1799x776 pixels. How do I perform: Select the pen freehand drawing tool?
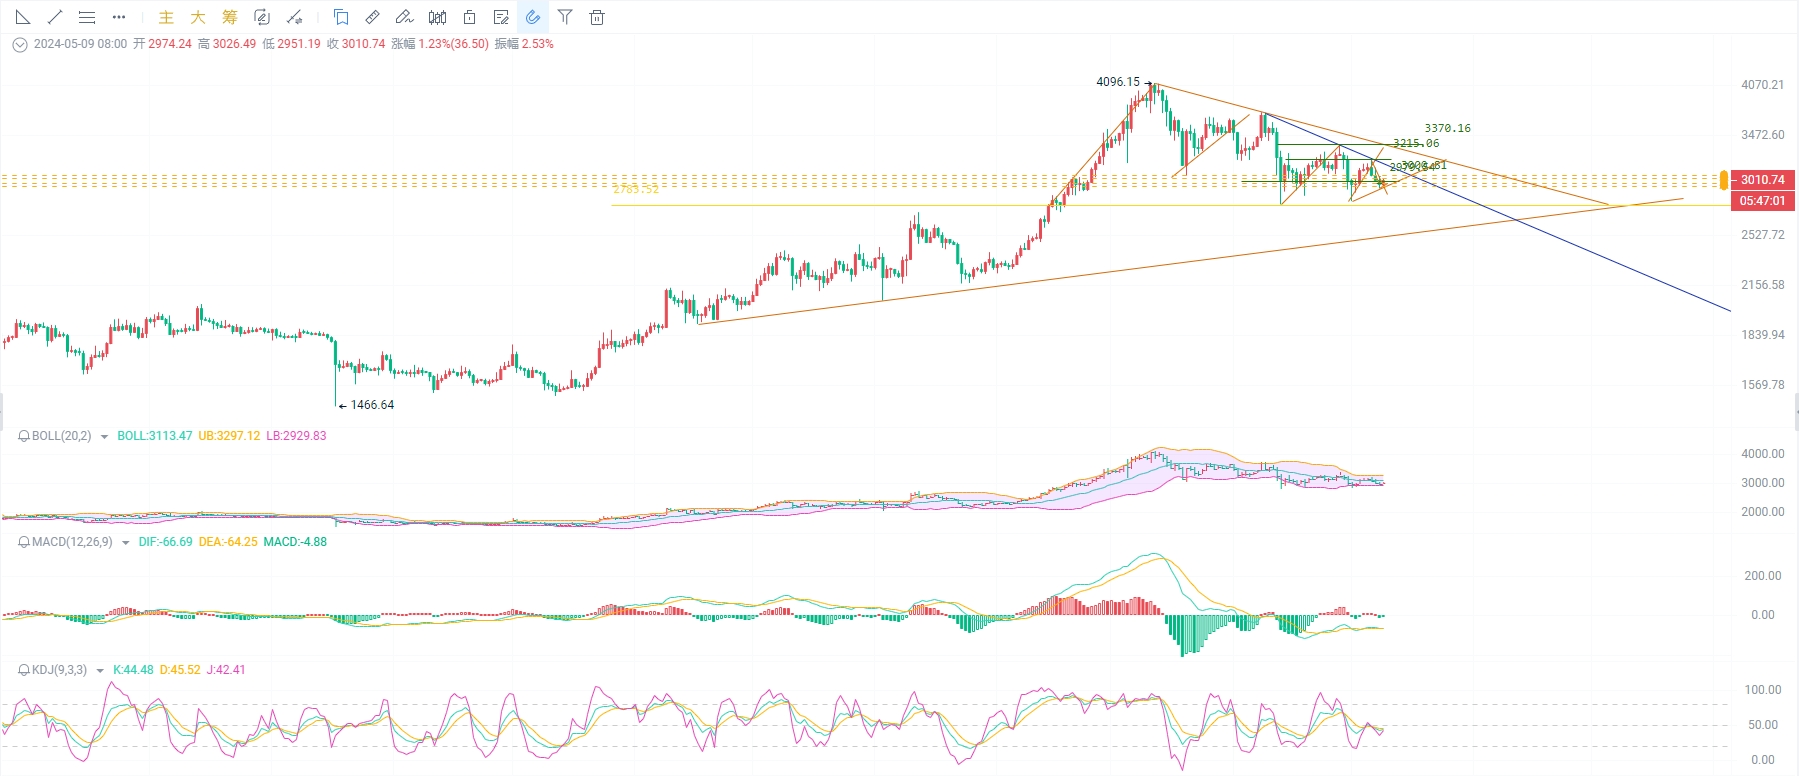click(x=405, y=17)
